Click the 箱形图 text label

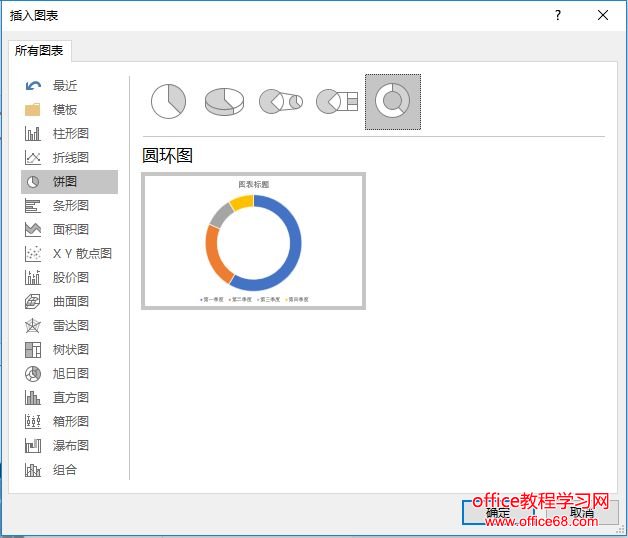71,421
